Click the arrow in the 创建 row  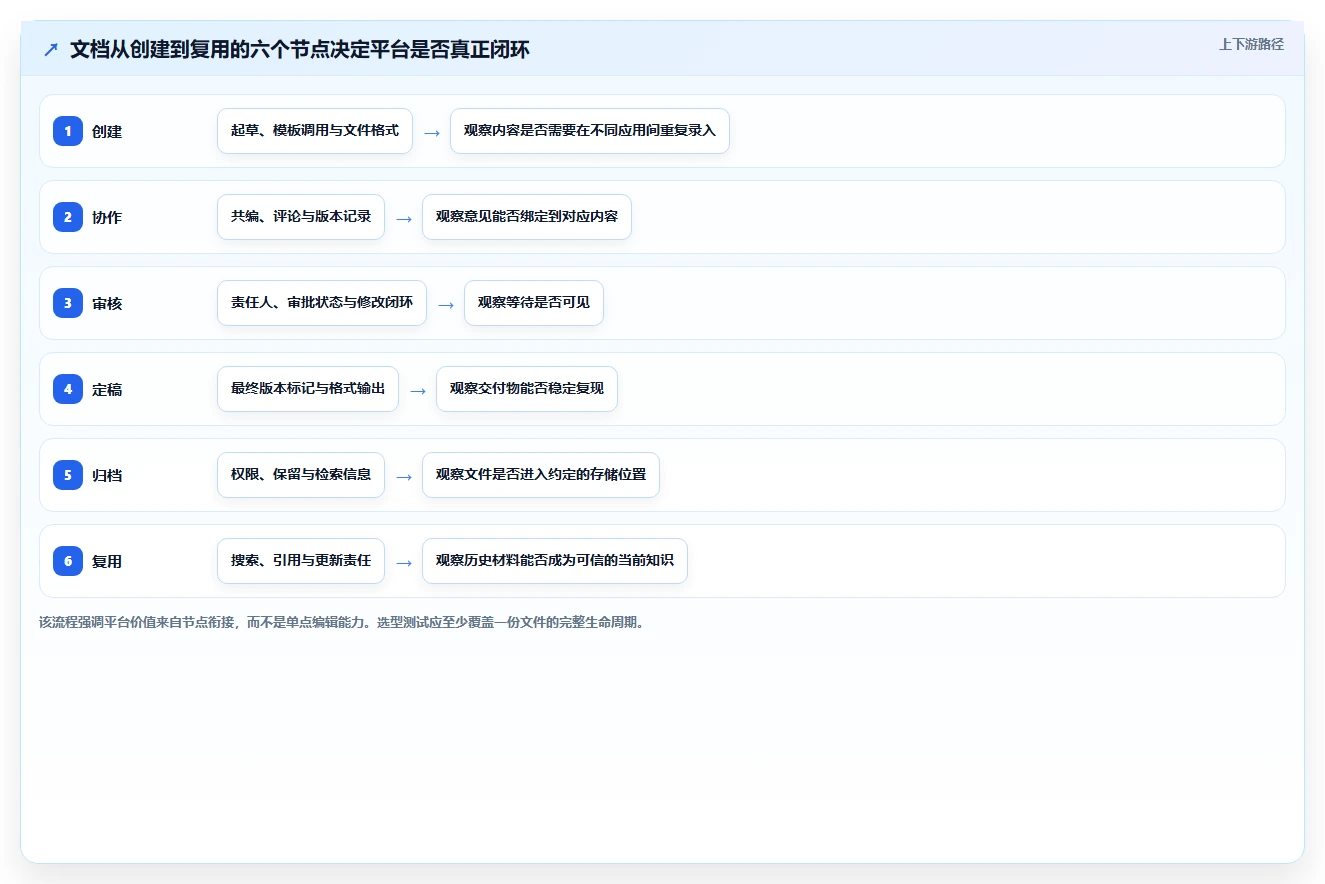(432, 132)
